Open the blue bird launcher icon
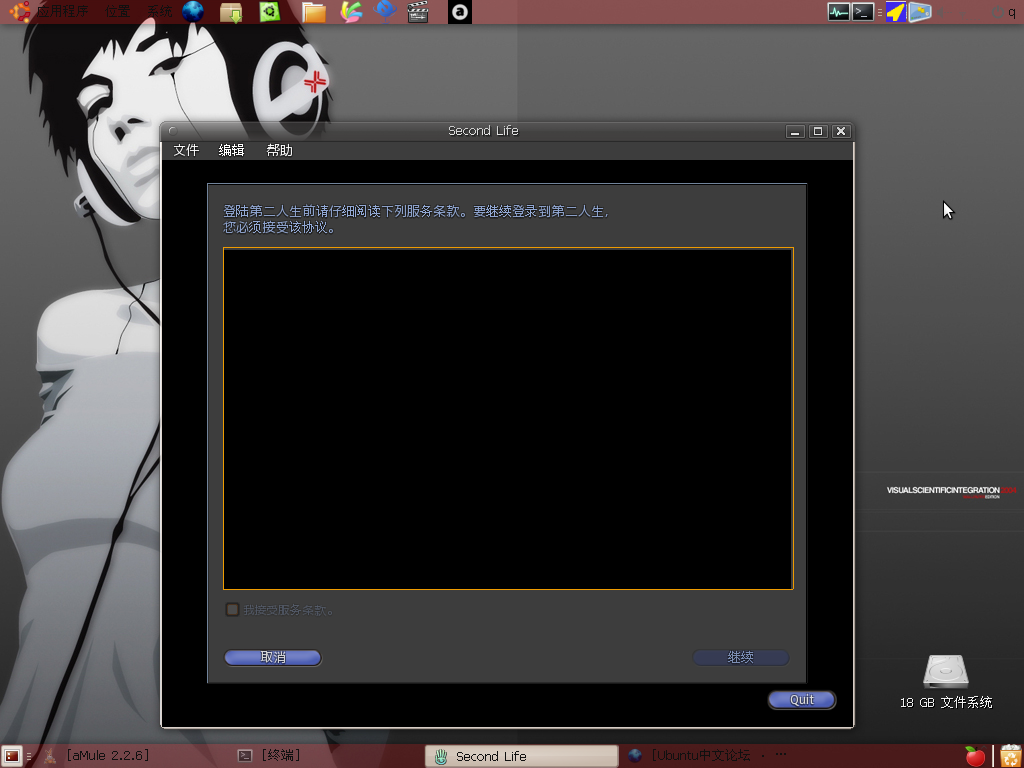 385,12
